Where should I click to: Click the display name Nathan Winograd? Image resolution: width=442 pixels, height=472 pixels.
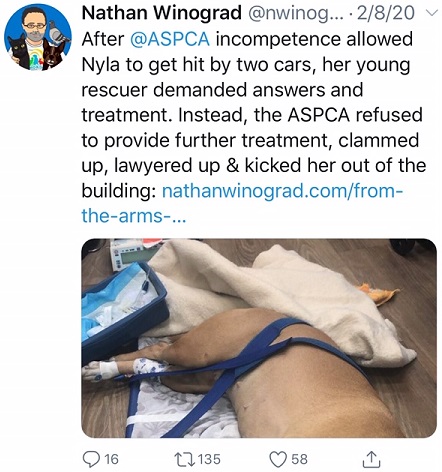coord(162,13)
